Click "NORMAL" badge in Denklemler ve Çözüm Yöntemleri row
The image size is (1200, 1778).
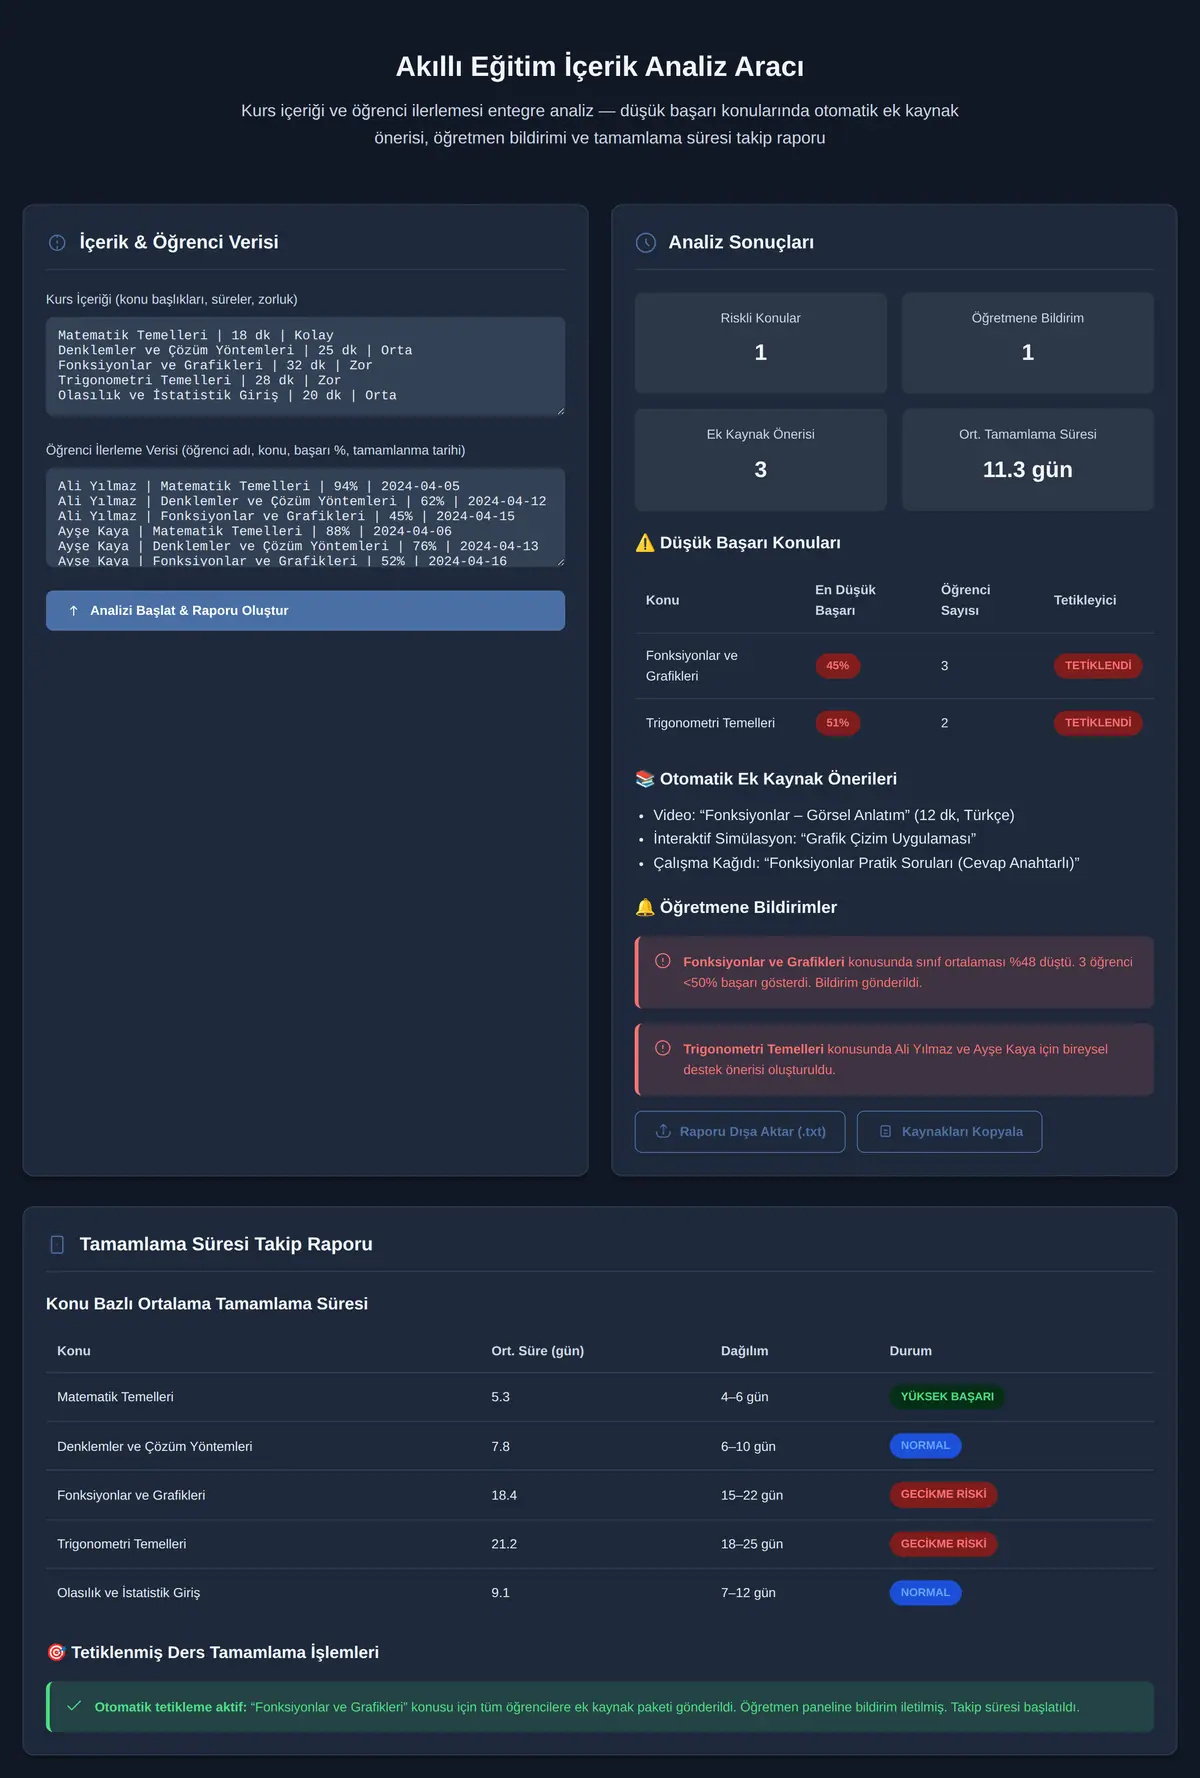925,1446
